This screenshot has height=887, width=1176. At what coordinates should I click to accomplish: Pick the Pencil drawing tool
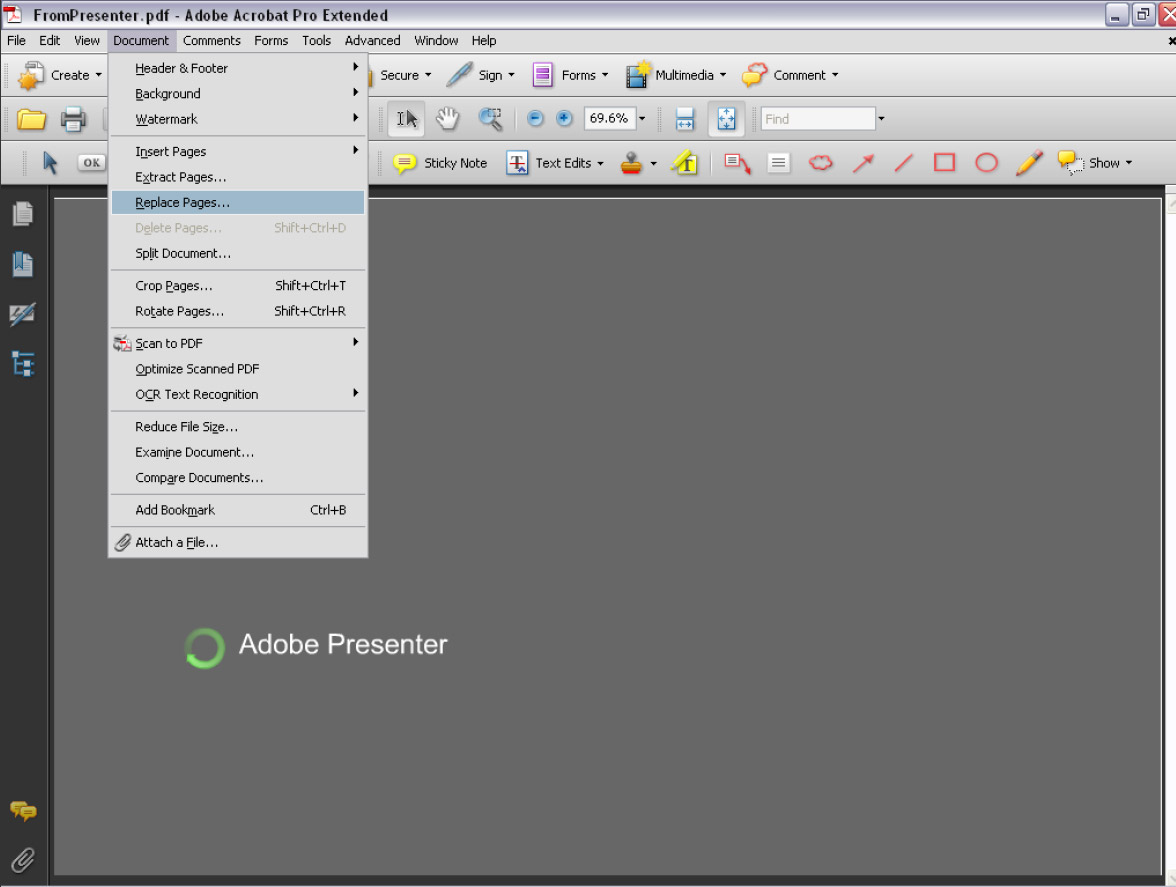1029,163
